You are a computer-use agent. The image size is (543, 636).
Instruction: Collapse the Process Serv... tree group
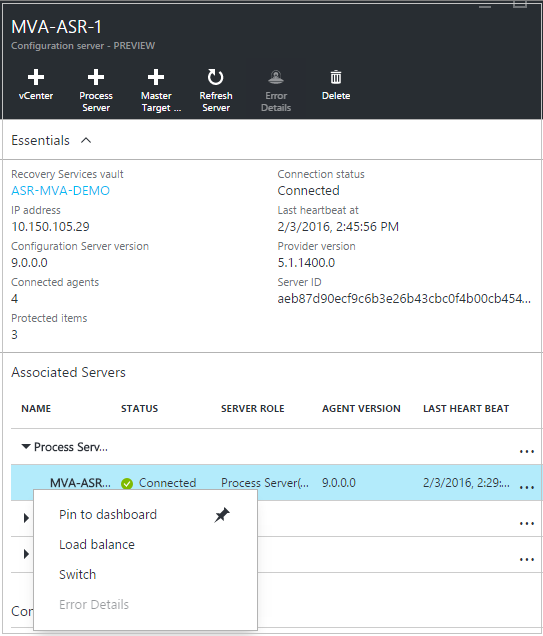coord(26,447)
